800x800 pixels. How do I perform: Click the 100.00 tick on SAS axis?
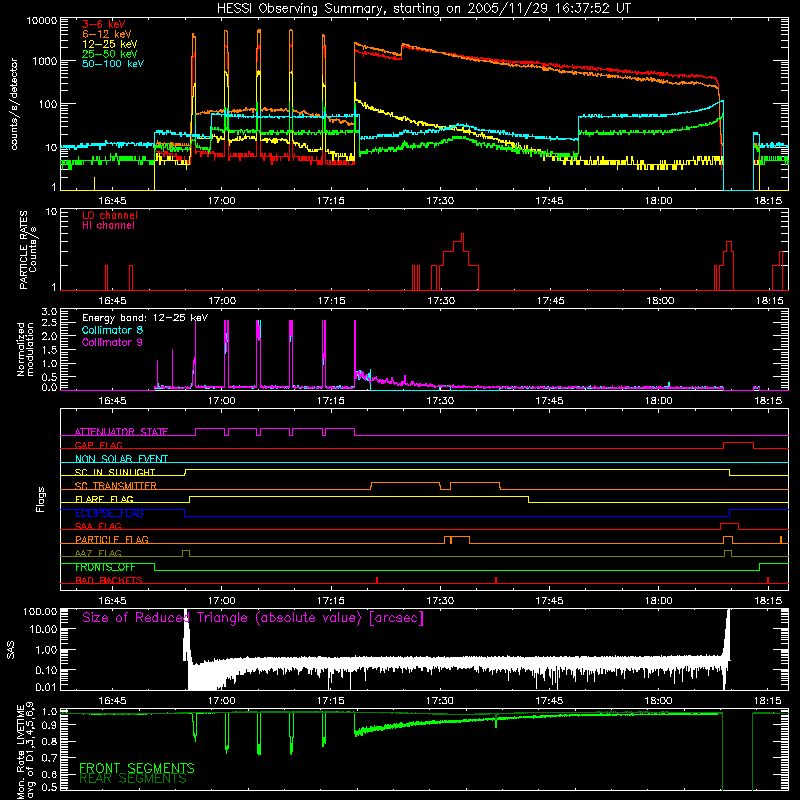(x=40, y=612)
